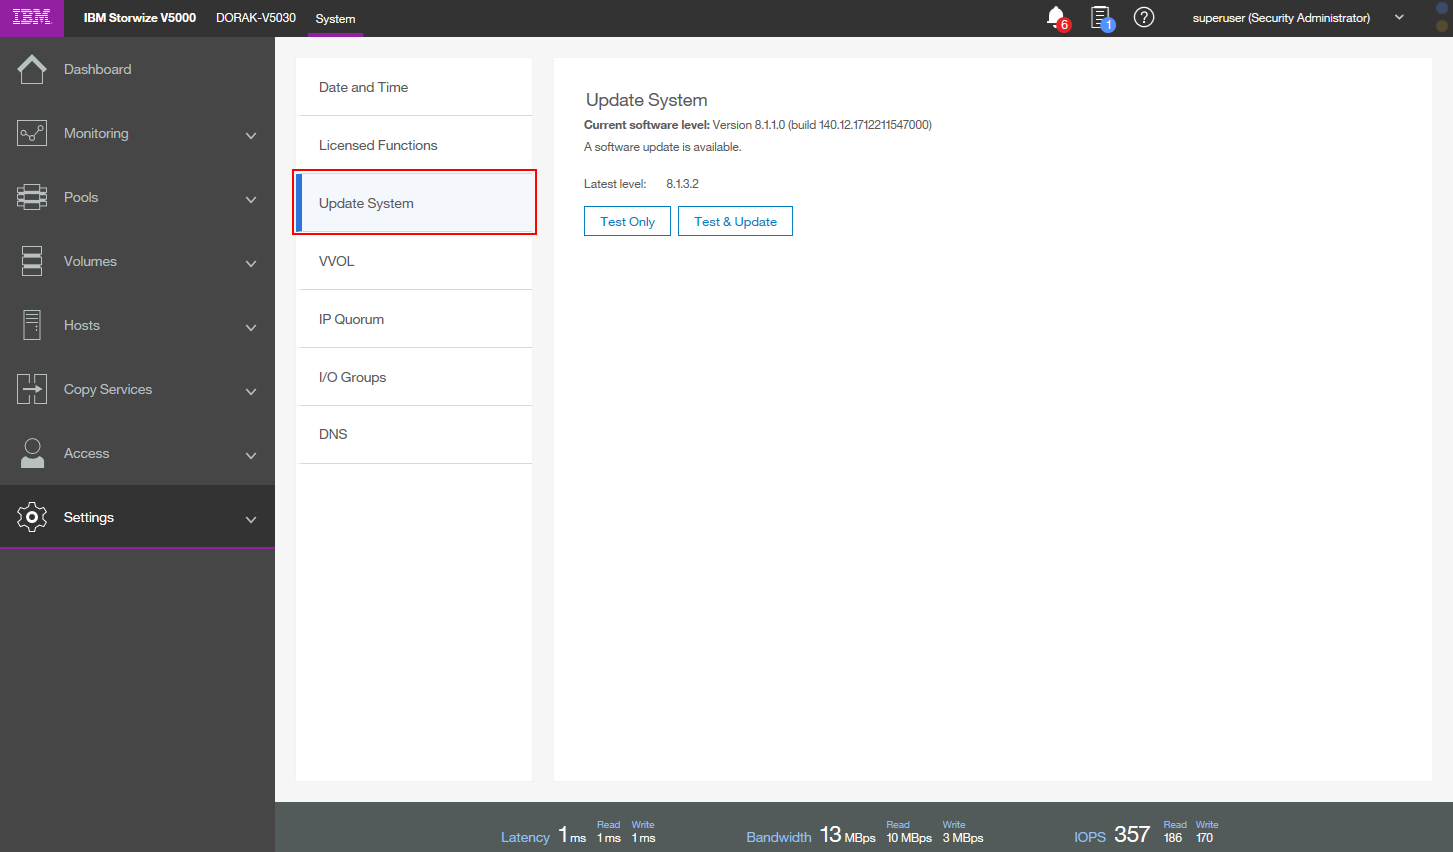Viewport: 1453px width, 852px height.
Task: Expand the Access menu chevron
Action: coord(251,455)
